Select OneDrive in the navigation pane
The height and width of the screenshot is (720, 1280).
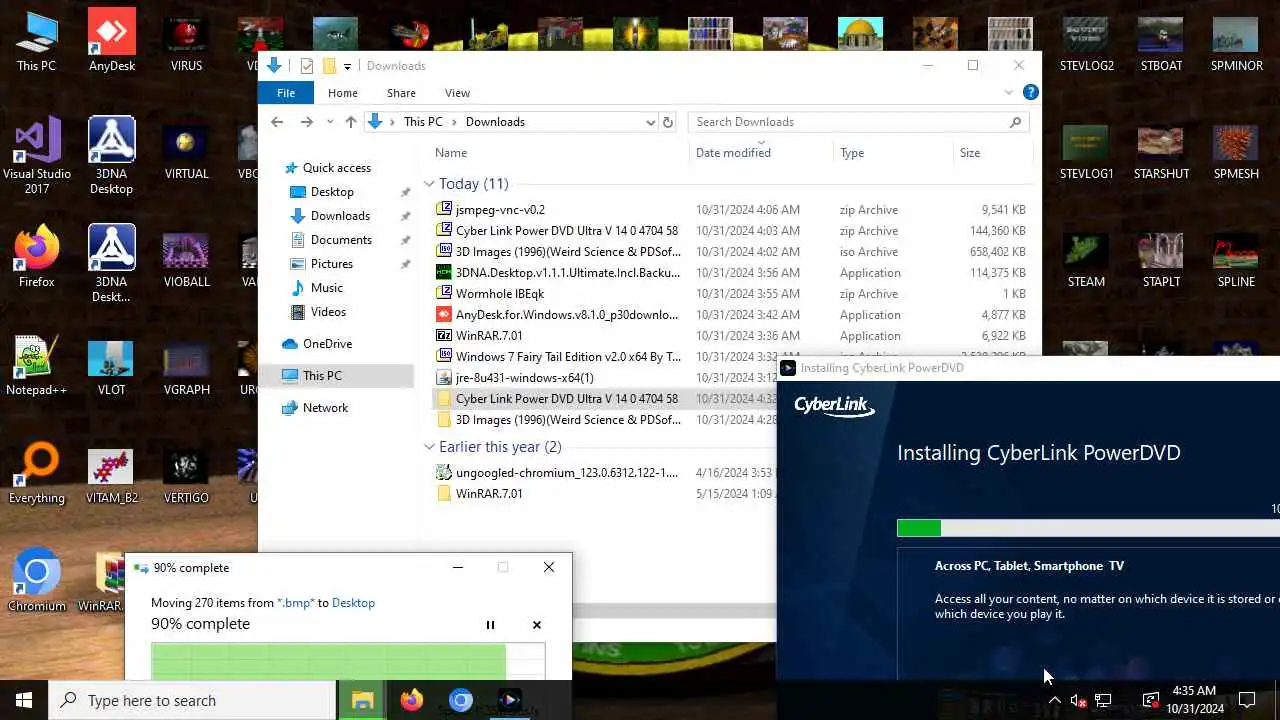(327, 344)
